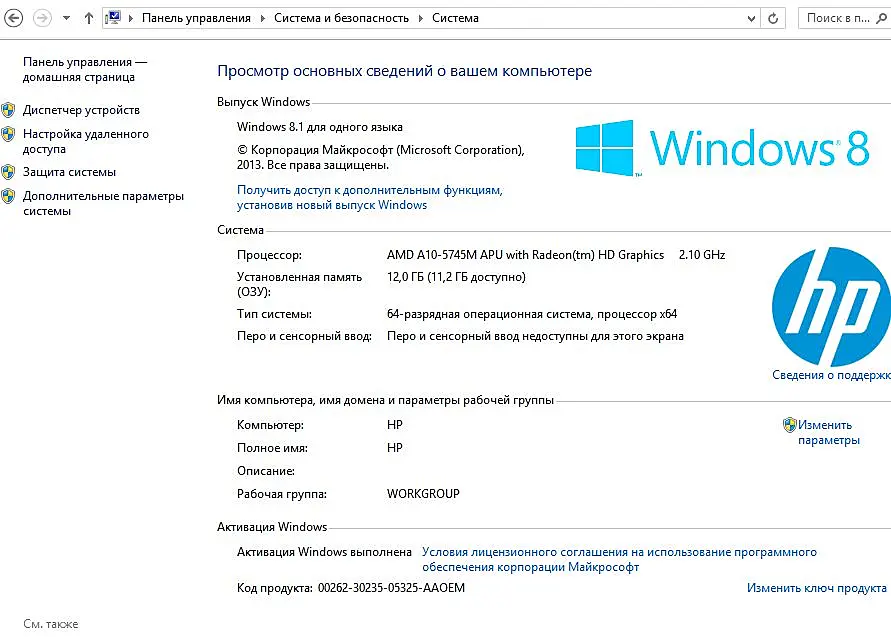
Task: Open Дополнительные параметры системы link
Action: click(103, 203)
